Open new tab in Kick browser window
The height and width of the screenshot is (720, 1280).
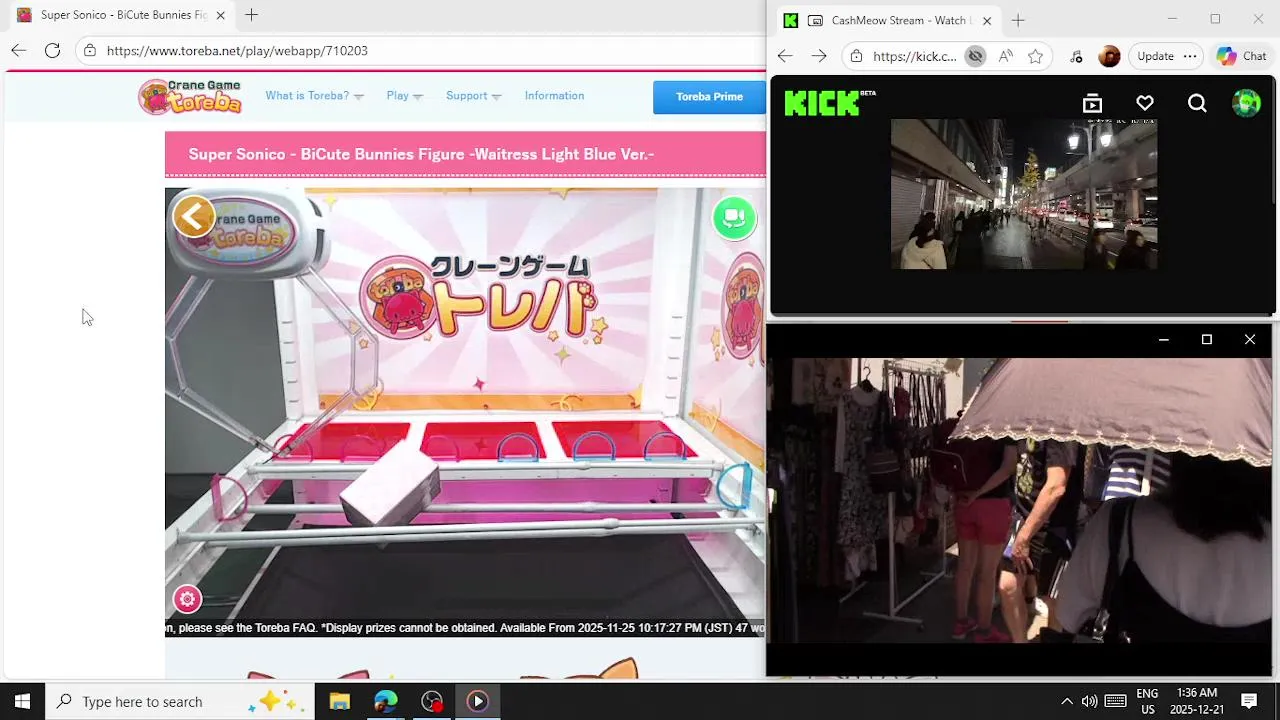tap(1018, 20)
